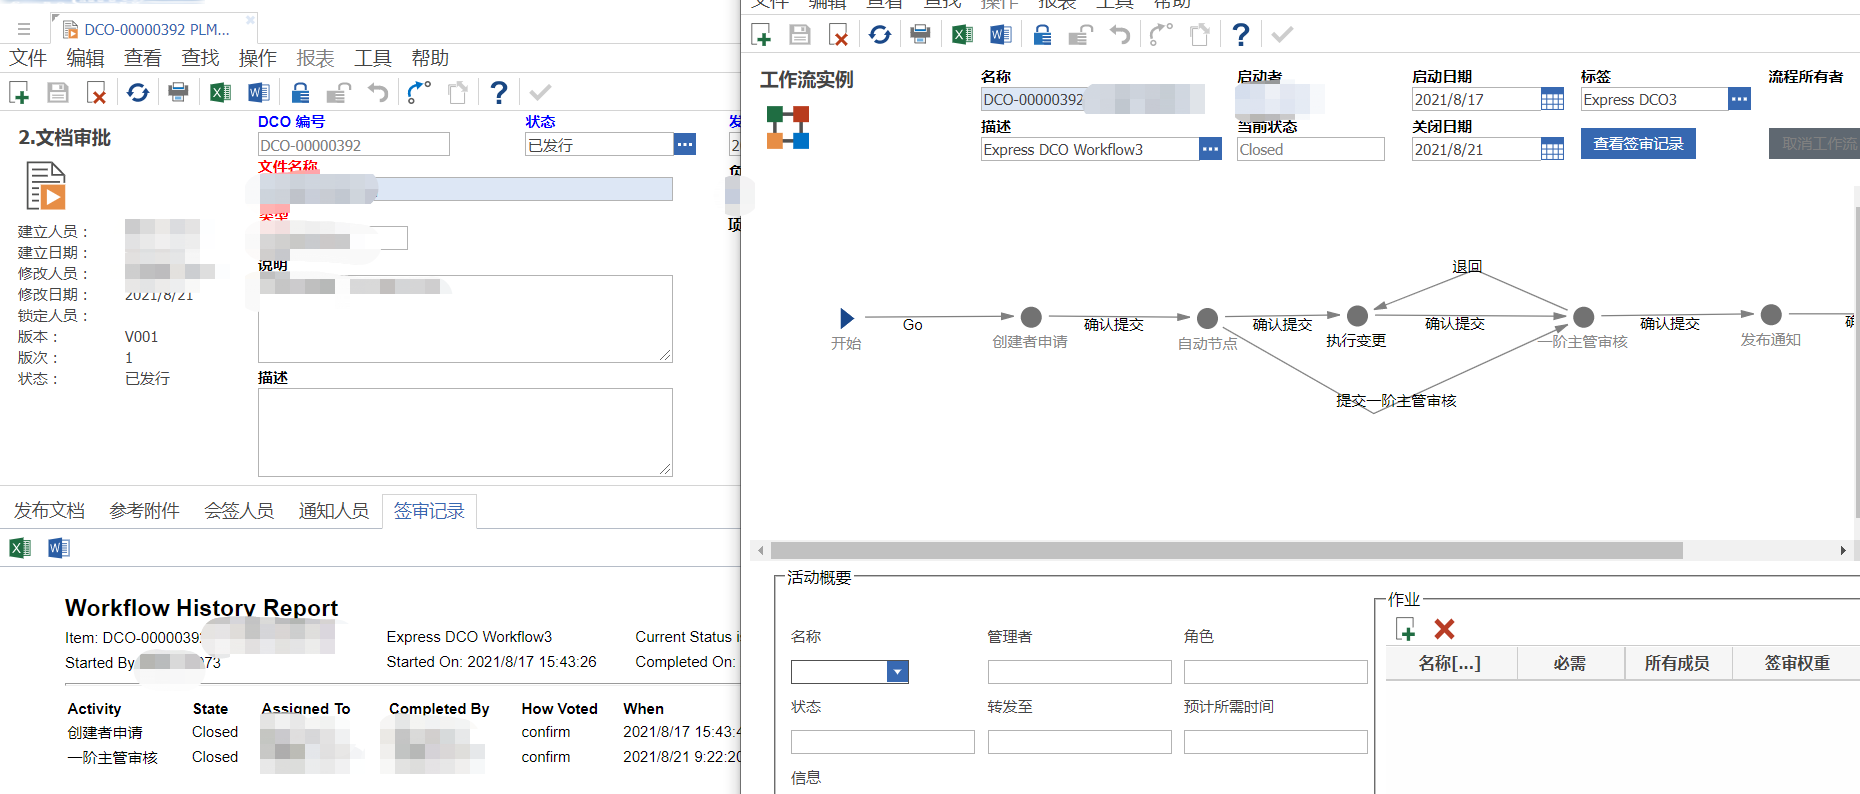Viewport: 1860px width, 794px height.
Task: Open the 查找 menu in the DCO window
Action: [x=201, y=58]
